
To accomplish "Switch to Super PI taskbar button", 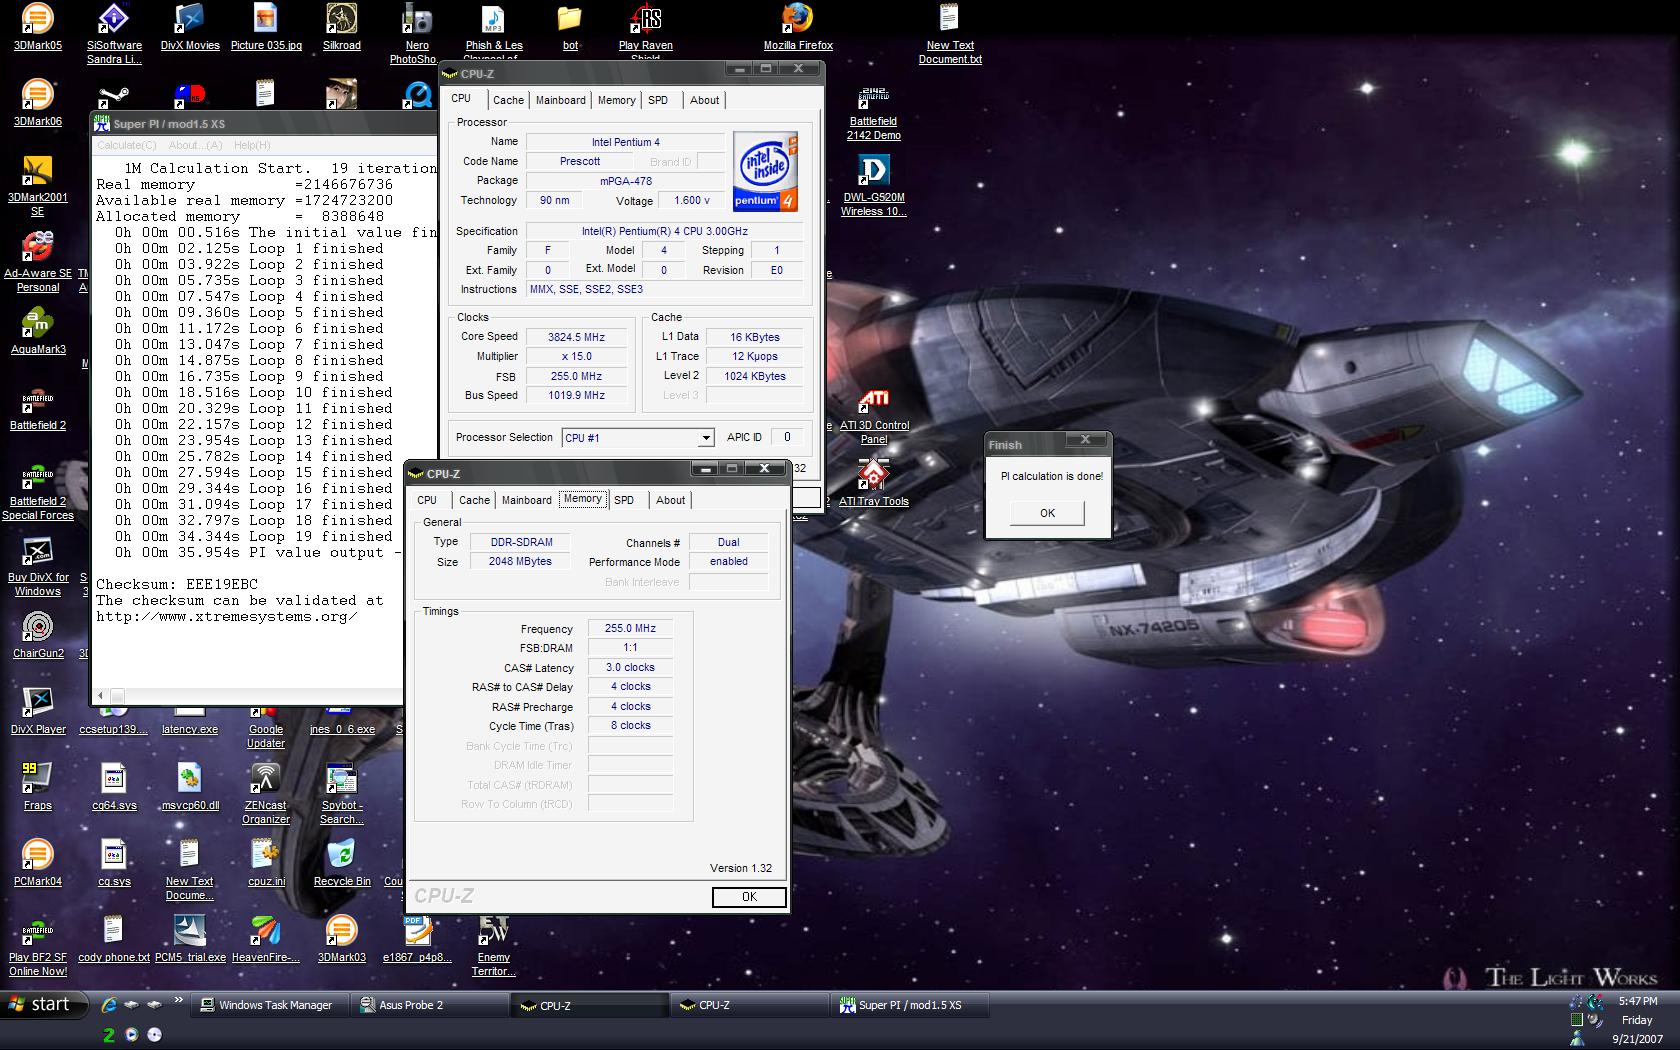I will click(910, 1005).
